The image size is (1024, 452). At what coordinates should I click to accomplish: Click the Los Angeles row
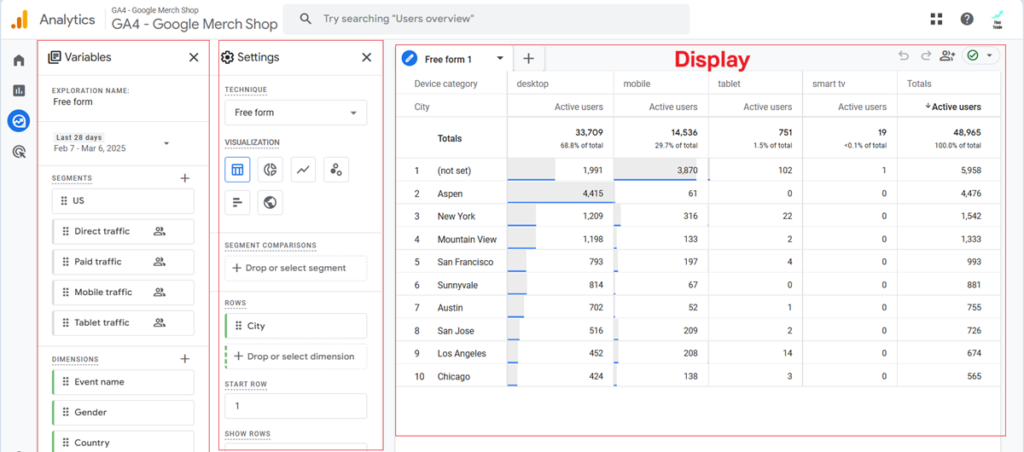[697, 353]
